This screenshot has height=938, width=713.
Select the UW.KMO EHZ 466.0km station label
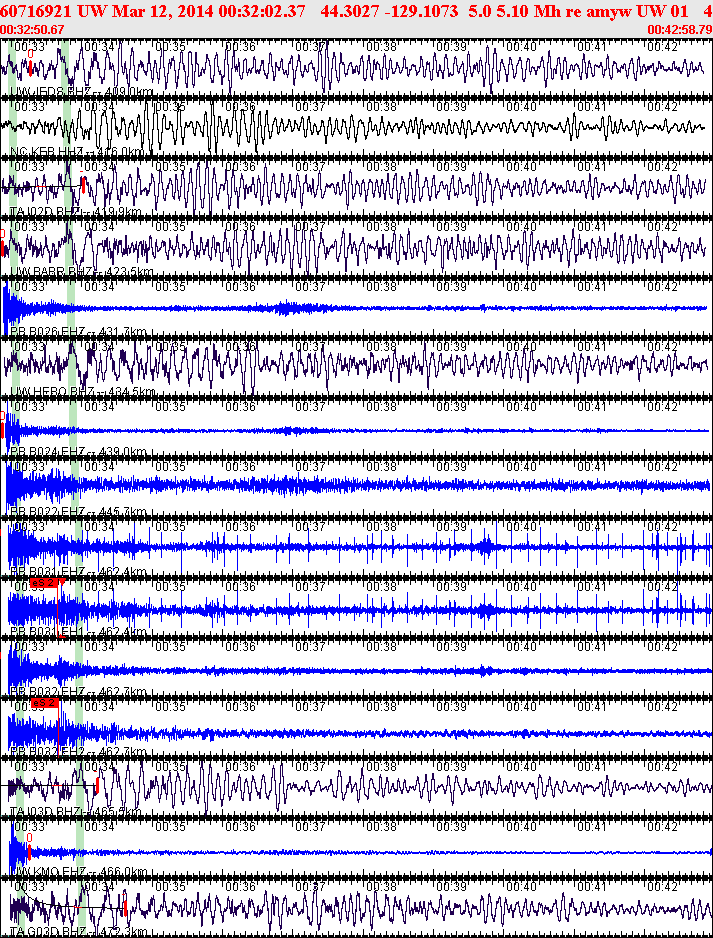pyautogui.click(x=78, y=871)
